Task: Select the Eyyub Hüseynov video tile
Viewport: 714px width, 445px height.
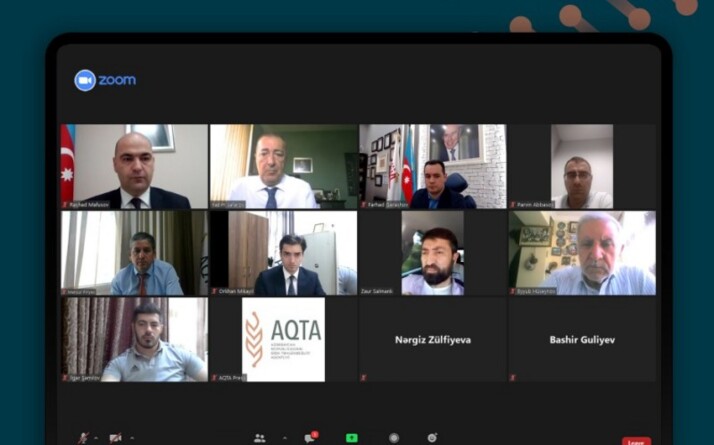Action: (582, 253)
